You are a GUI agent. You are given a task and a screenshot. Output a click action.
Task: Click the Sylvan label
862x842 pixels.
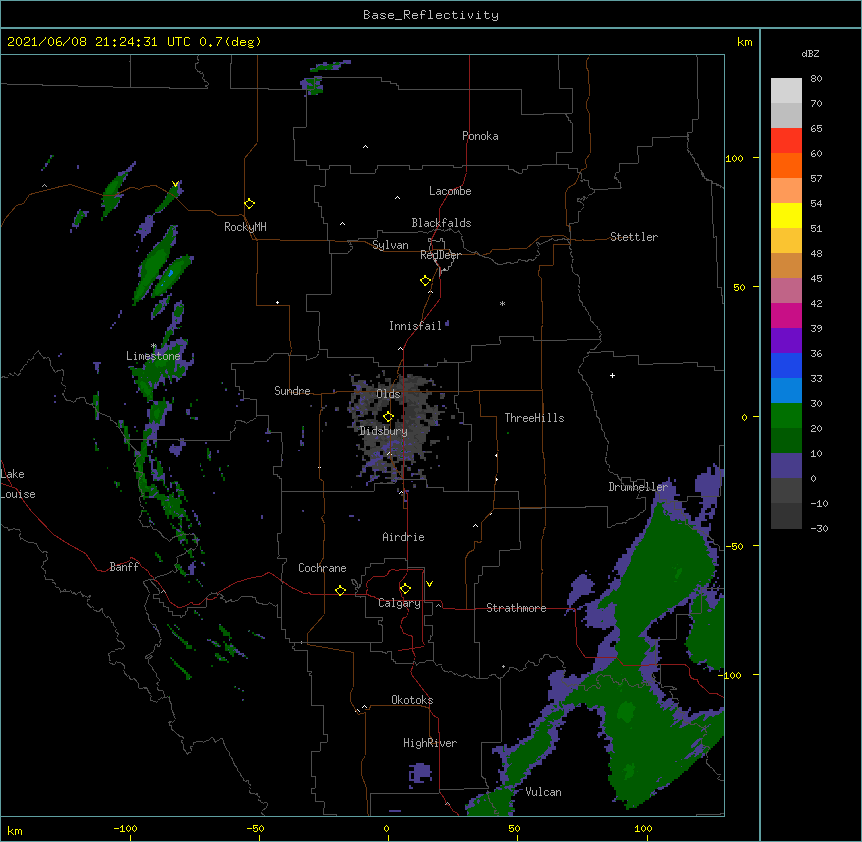390,245
